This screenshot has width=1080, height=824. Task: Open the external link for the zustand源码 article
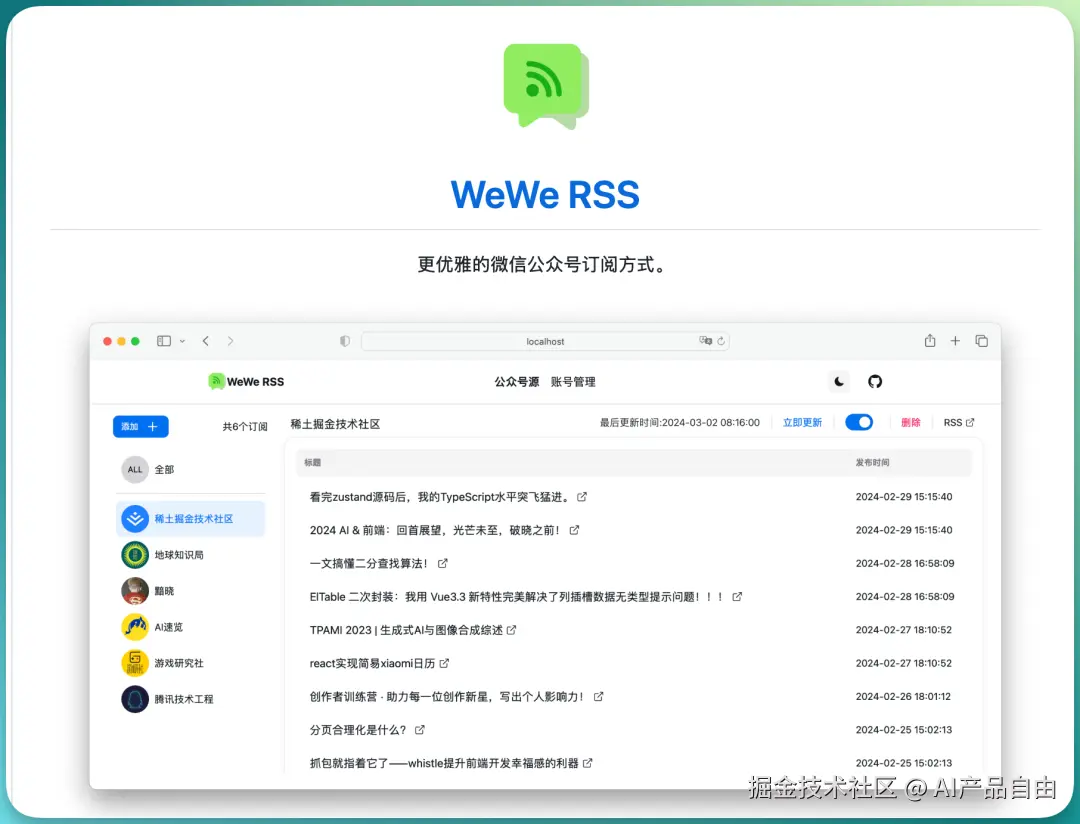click(x=582, y=497)
